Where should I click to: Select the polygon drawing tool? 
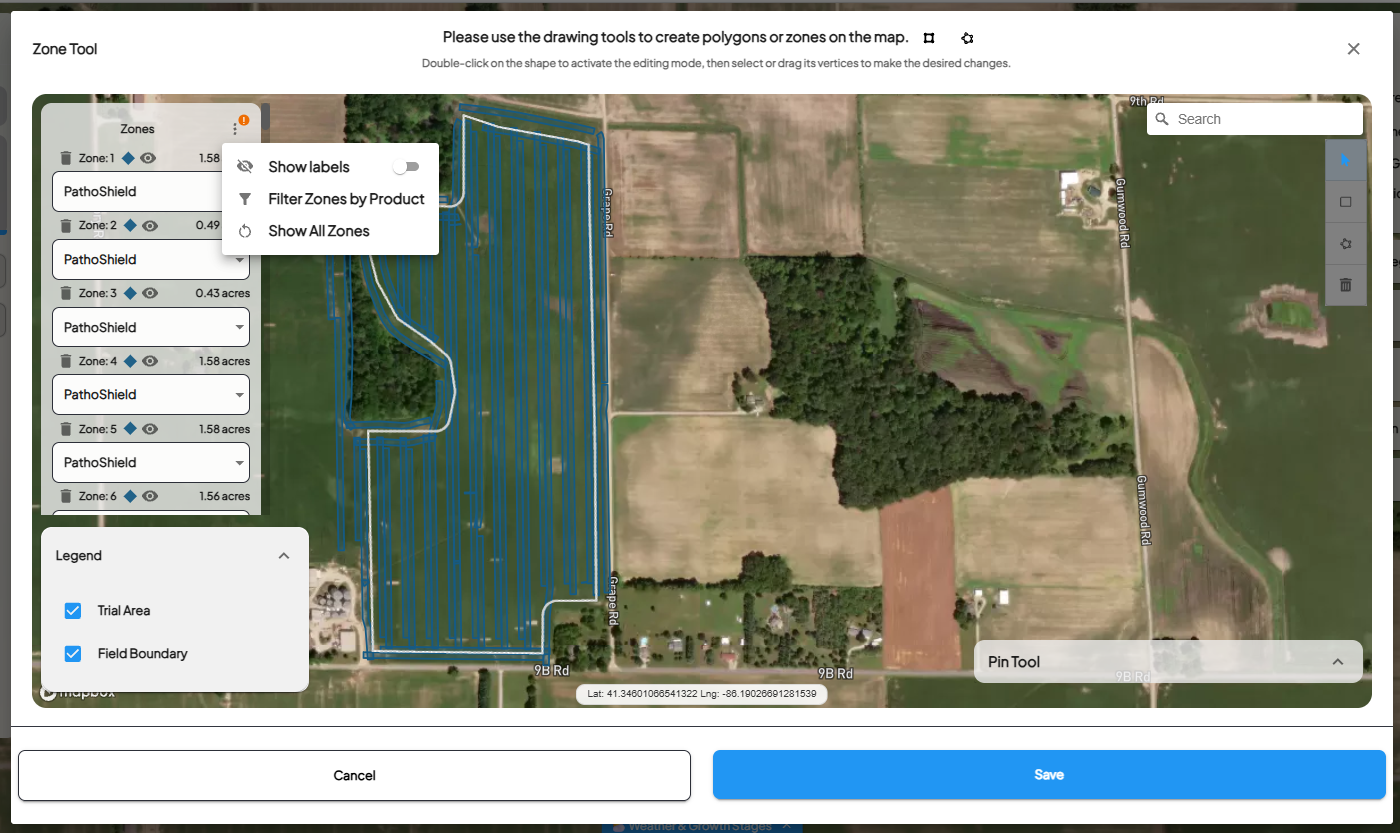1345,243
